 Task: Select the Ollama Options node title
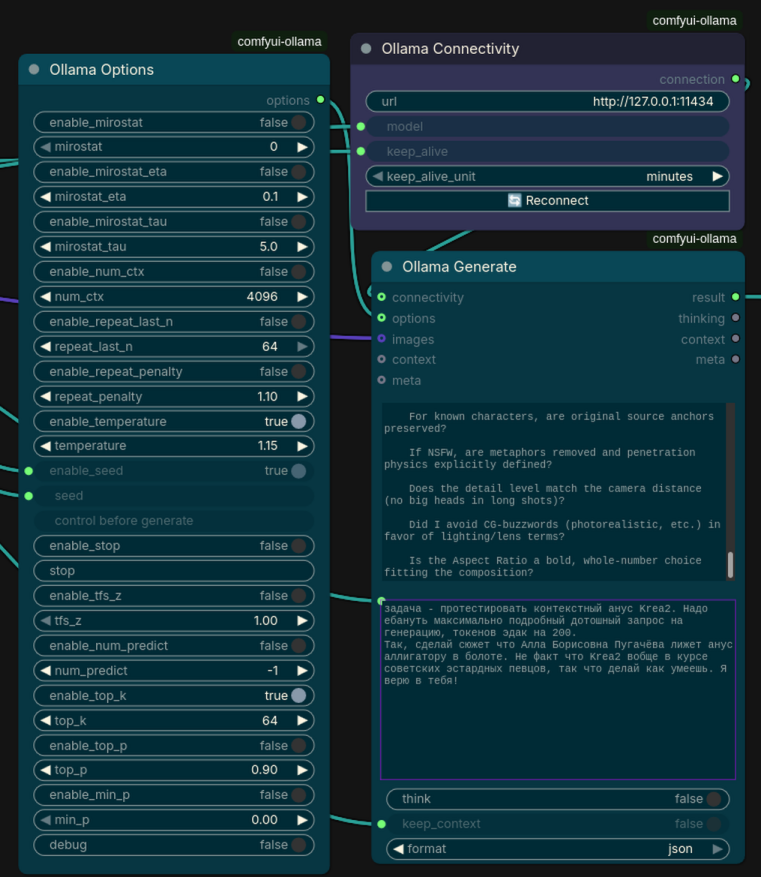(x=101, y=69)
